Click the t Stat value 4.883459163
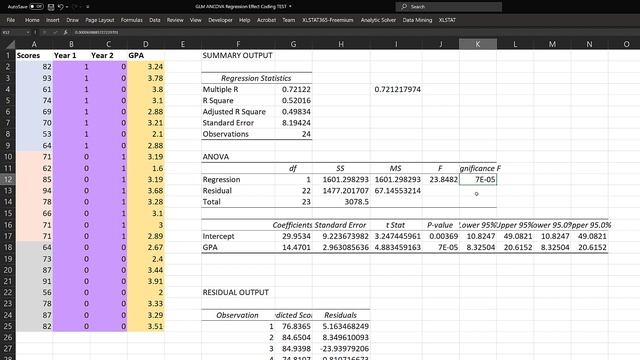Image resolution: width=640 pixels, height=360 pixels. pyautogui.click(x=396, y=247)
